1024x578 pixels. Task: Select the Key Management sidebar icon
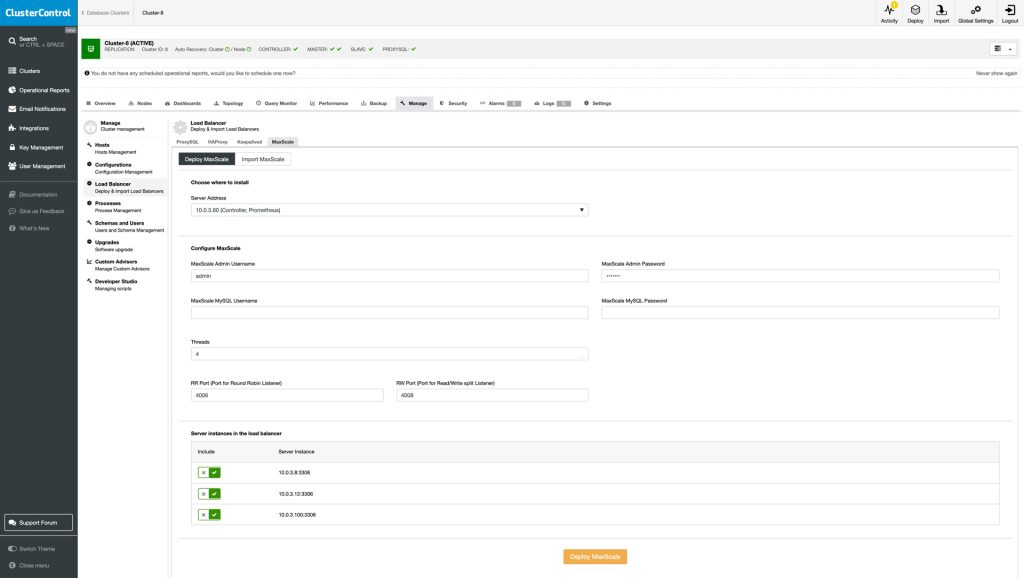pyautogui.click(x=11, y=146)
